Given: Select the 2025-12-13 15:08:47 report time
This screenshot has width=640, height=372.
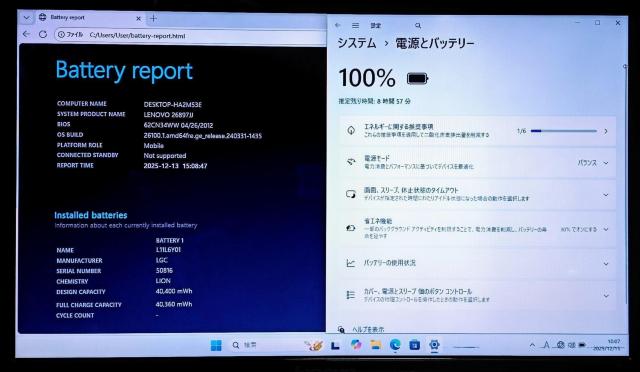Looking at the screenshot, I should point(176,166).
